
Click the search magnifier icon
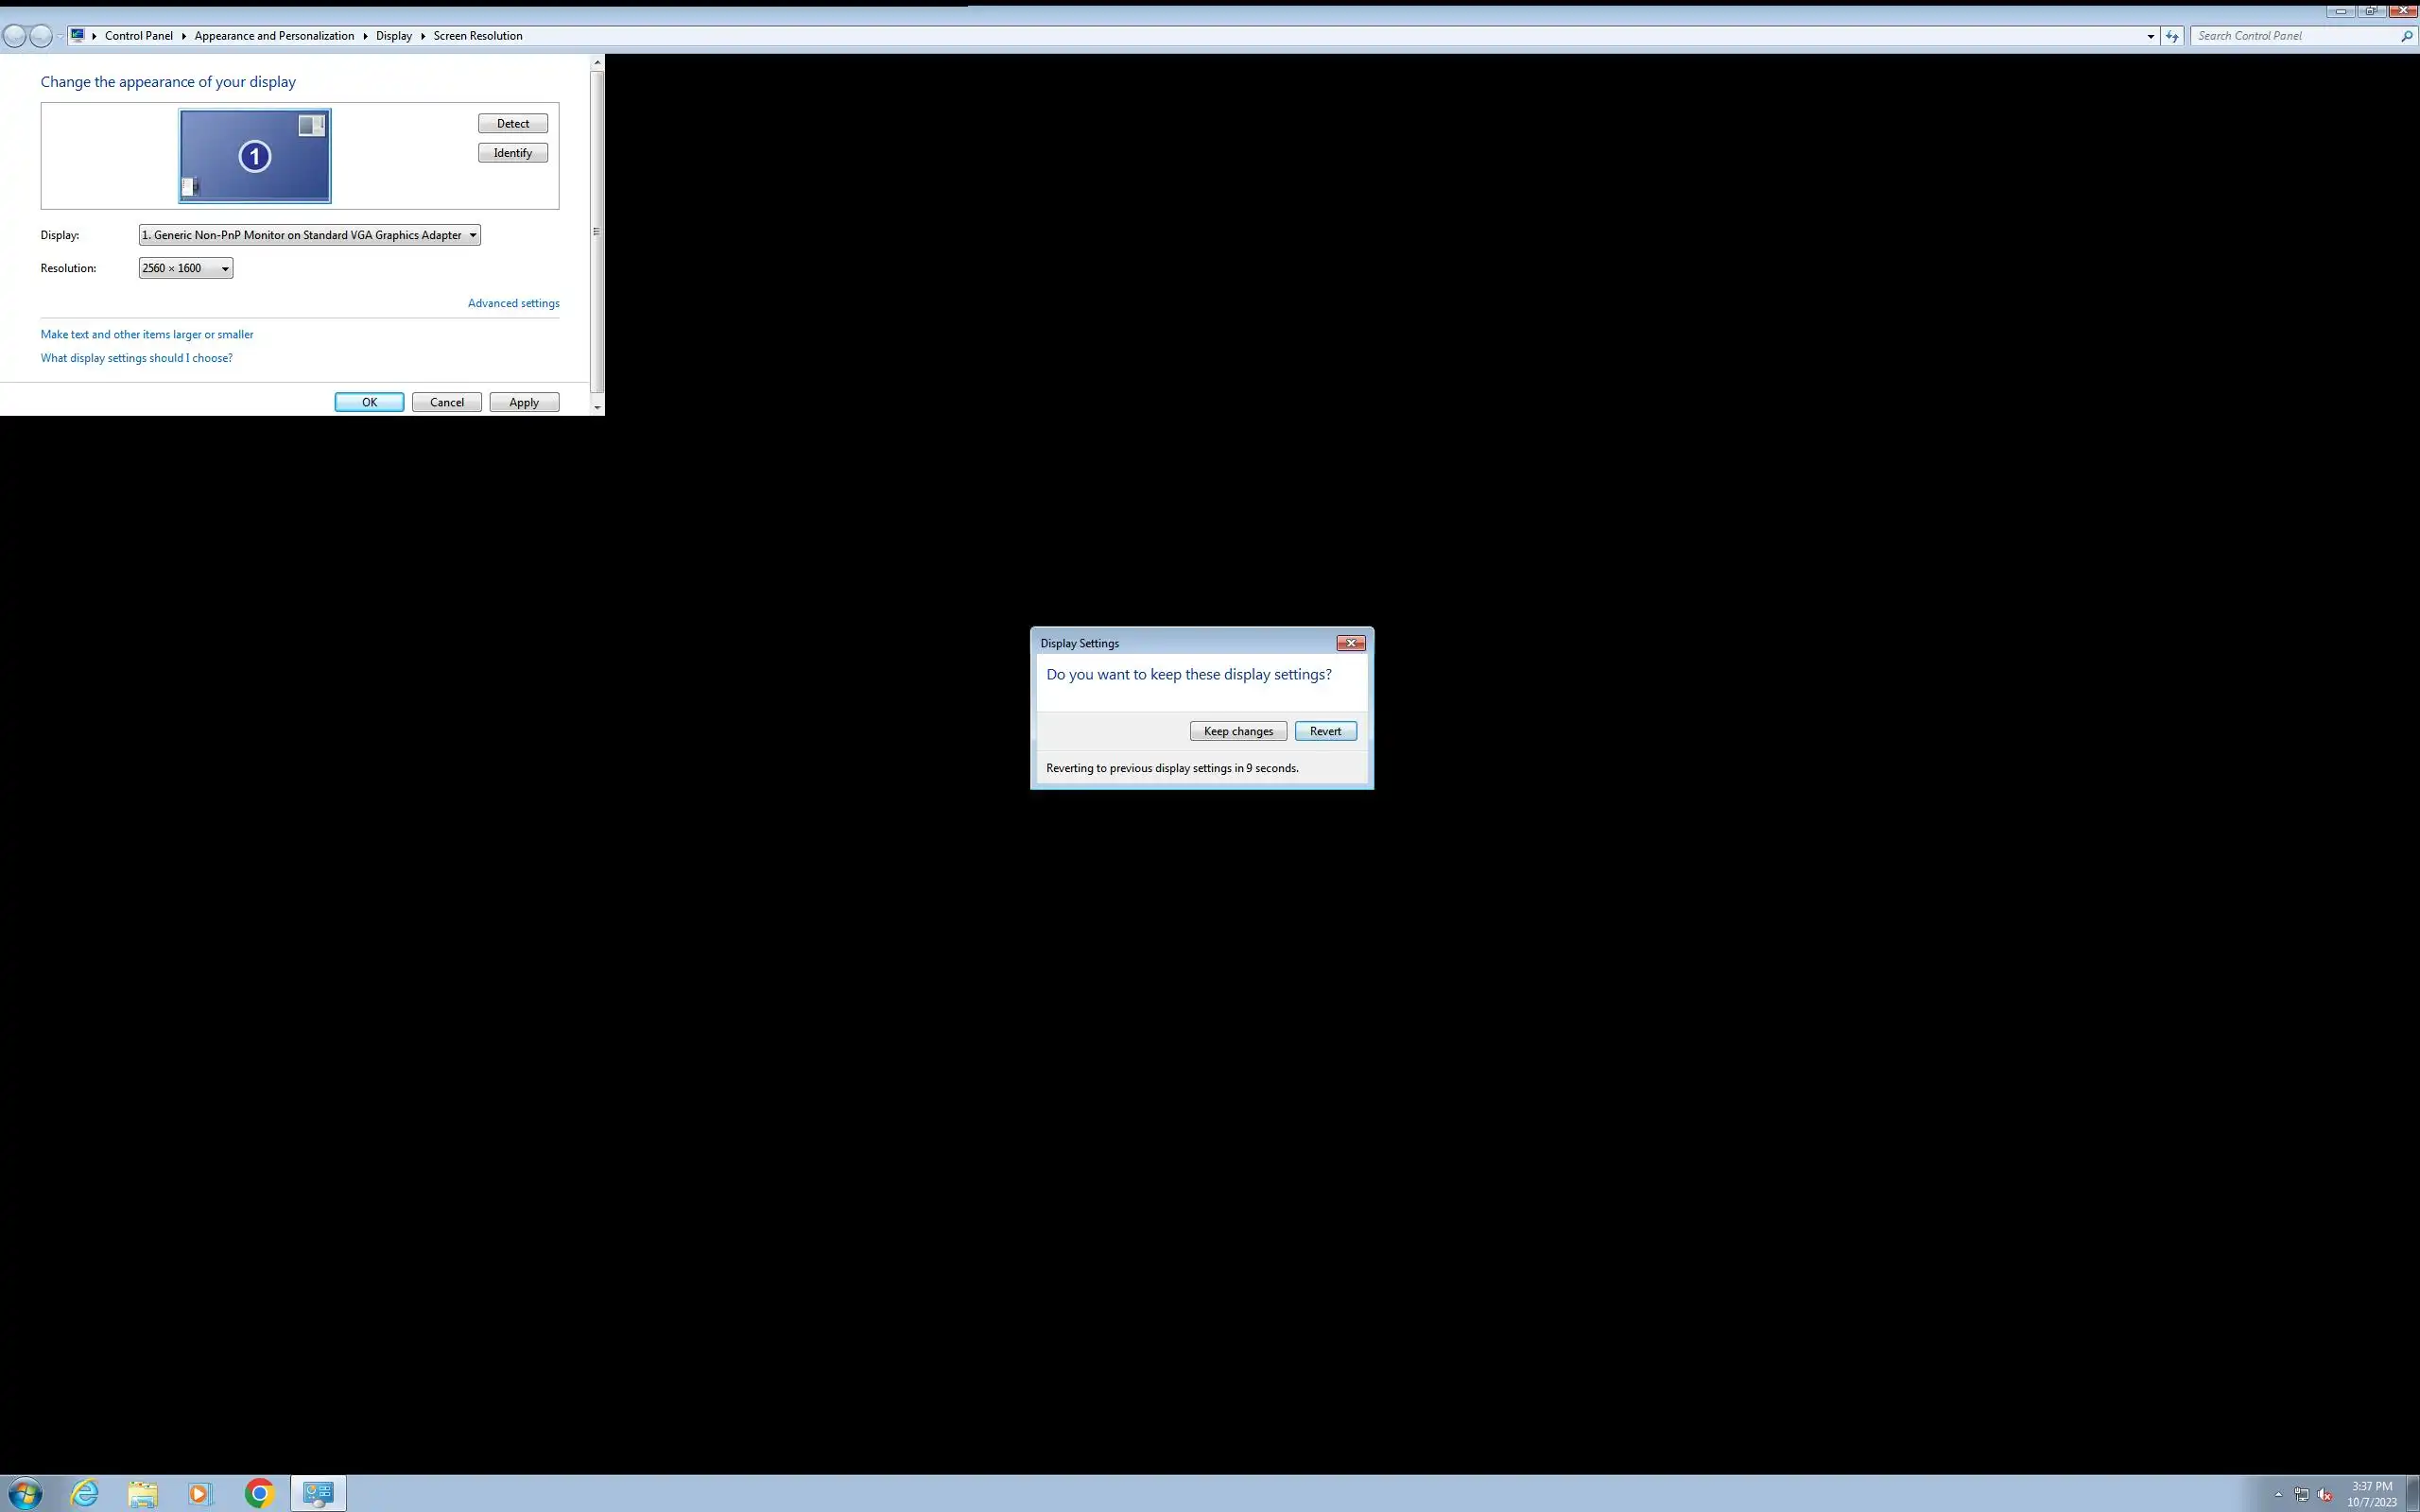pos(2406,36)
